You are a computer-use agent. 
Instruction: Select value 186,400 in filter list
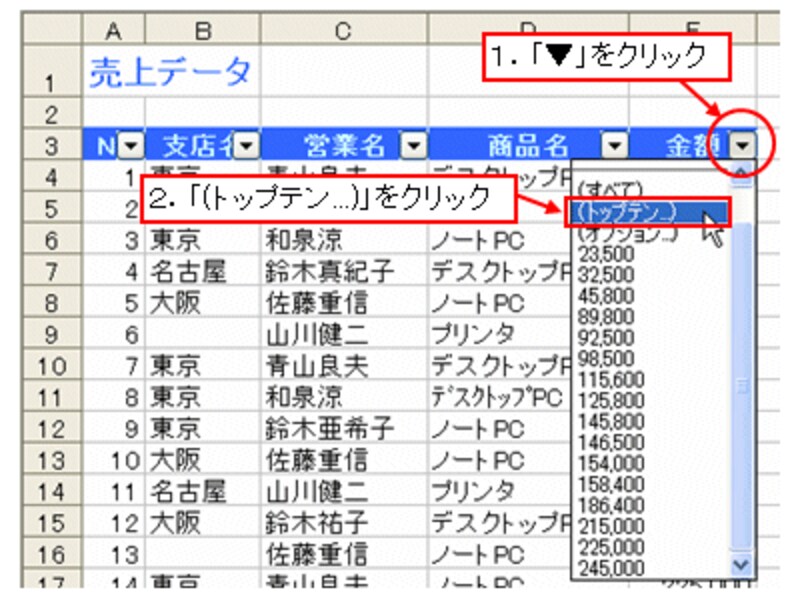[611, 505]
